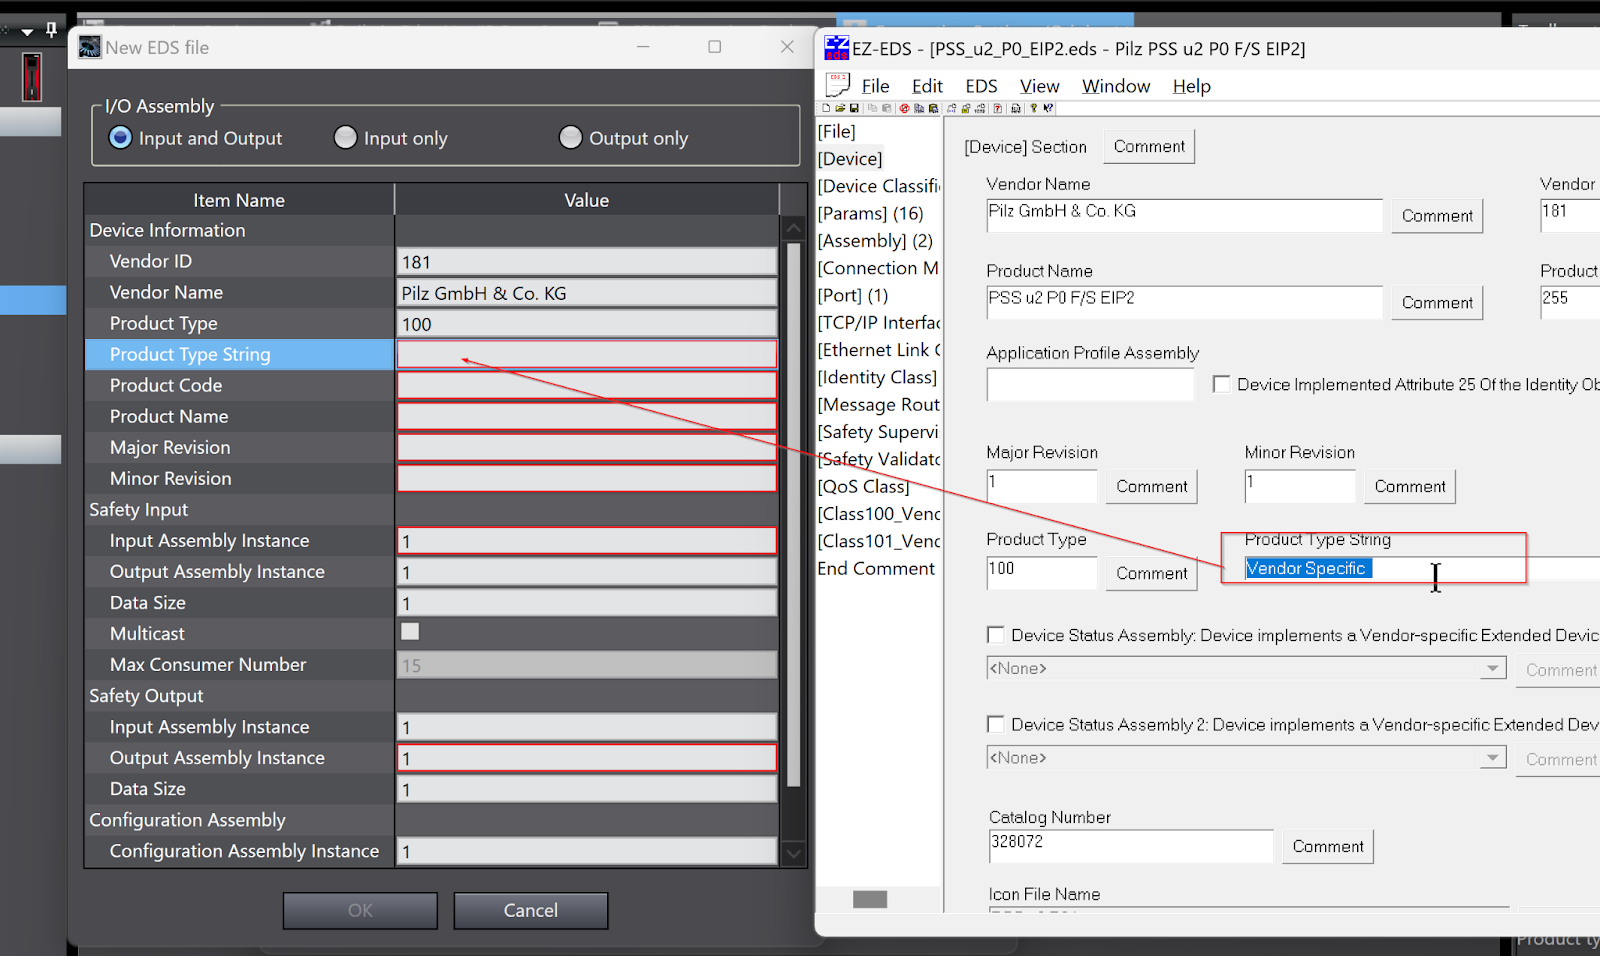Click the red question mark document icon in EZ-EDS toolbar
Viewport: 1600px width, 956px height.
click(997, 108)
